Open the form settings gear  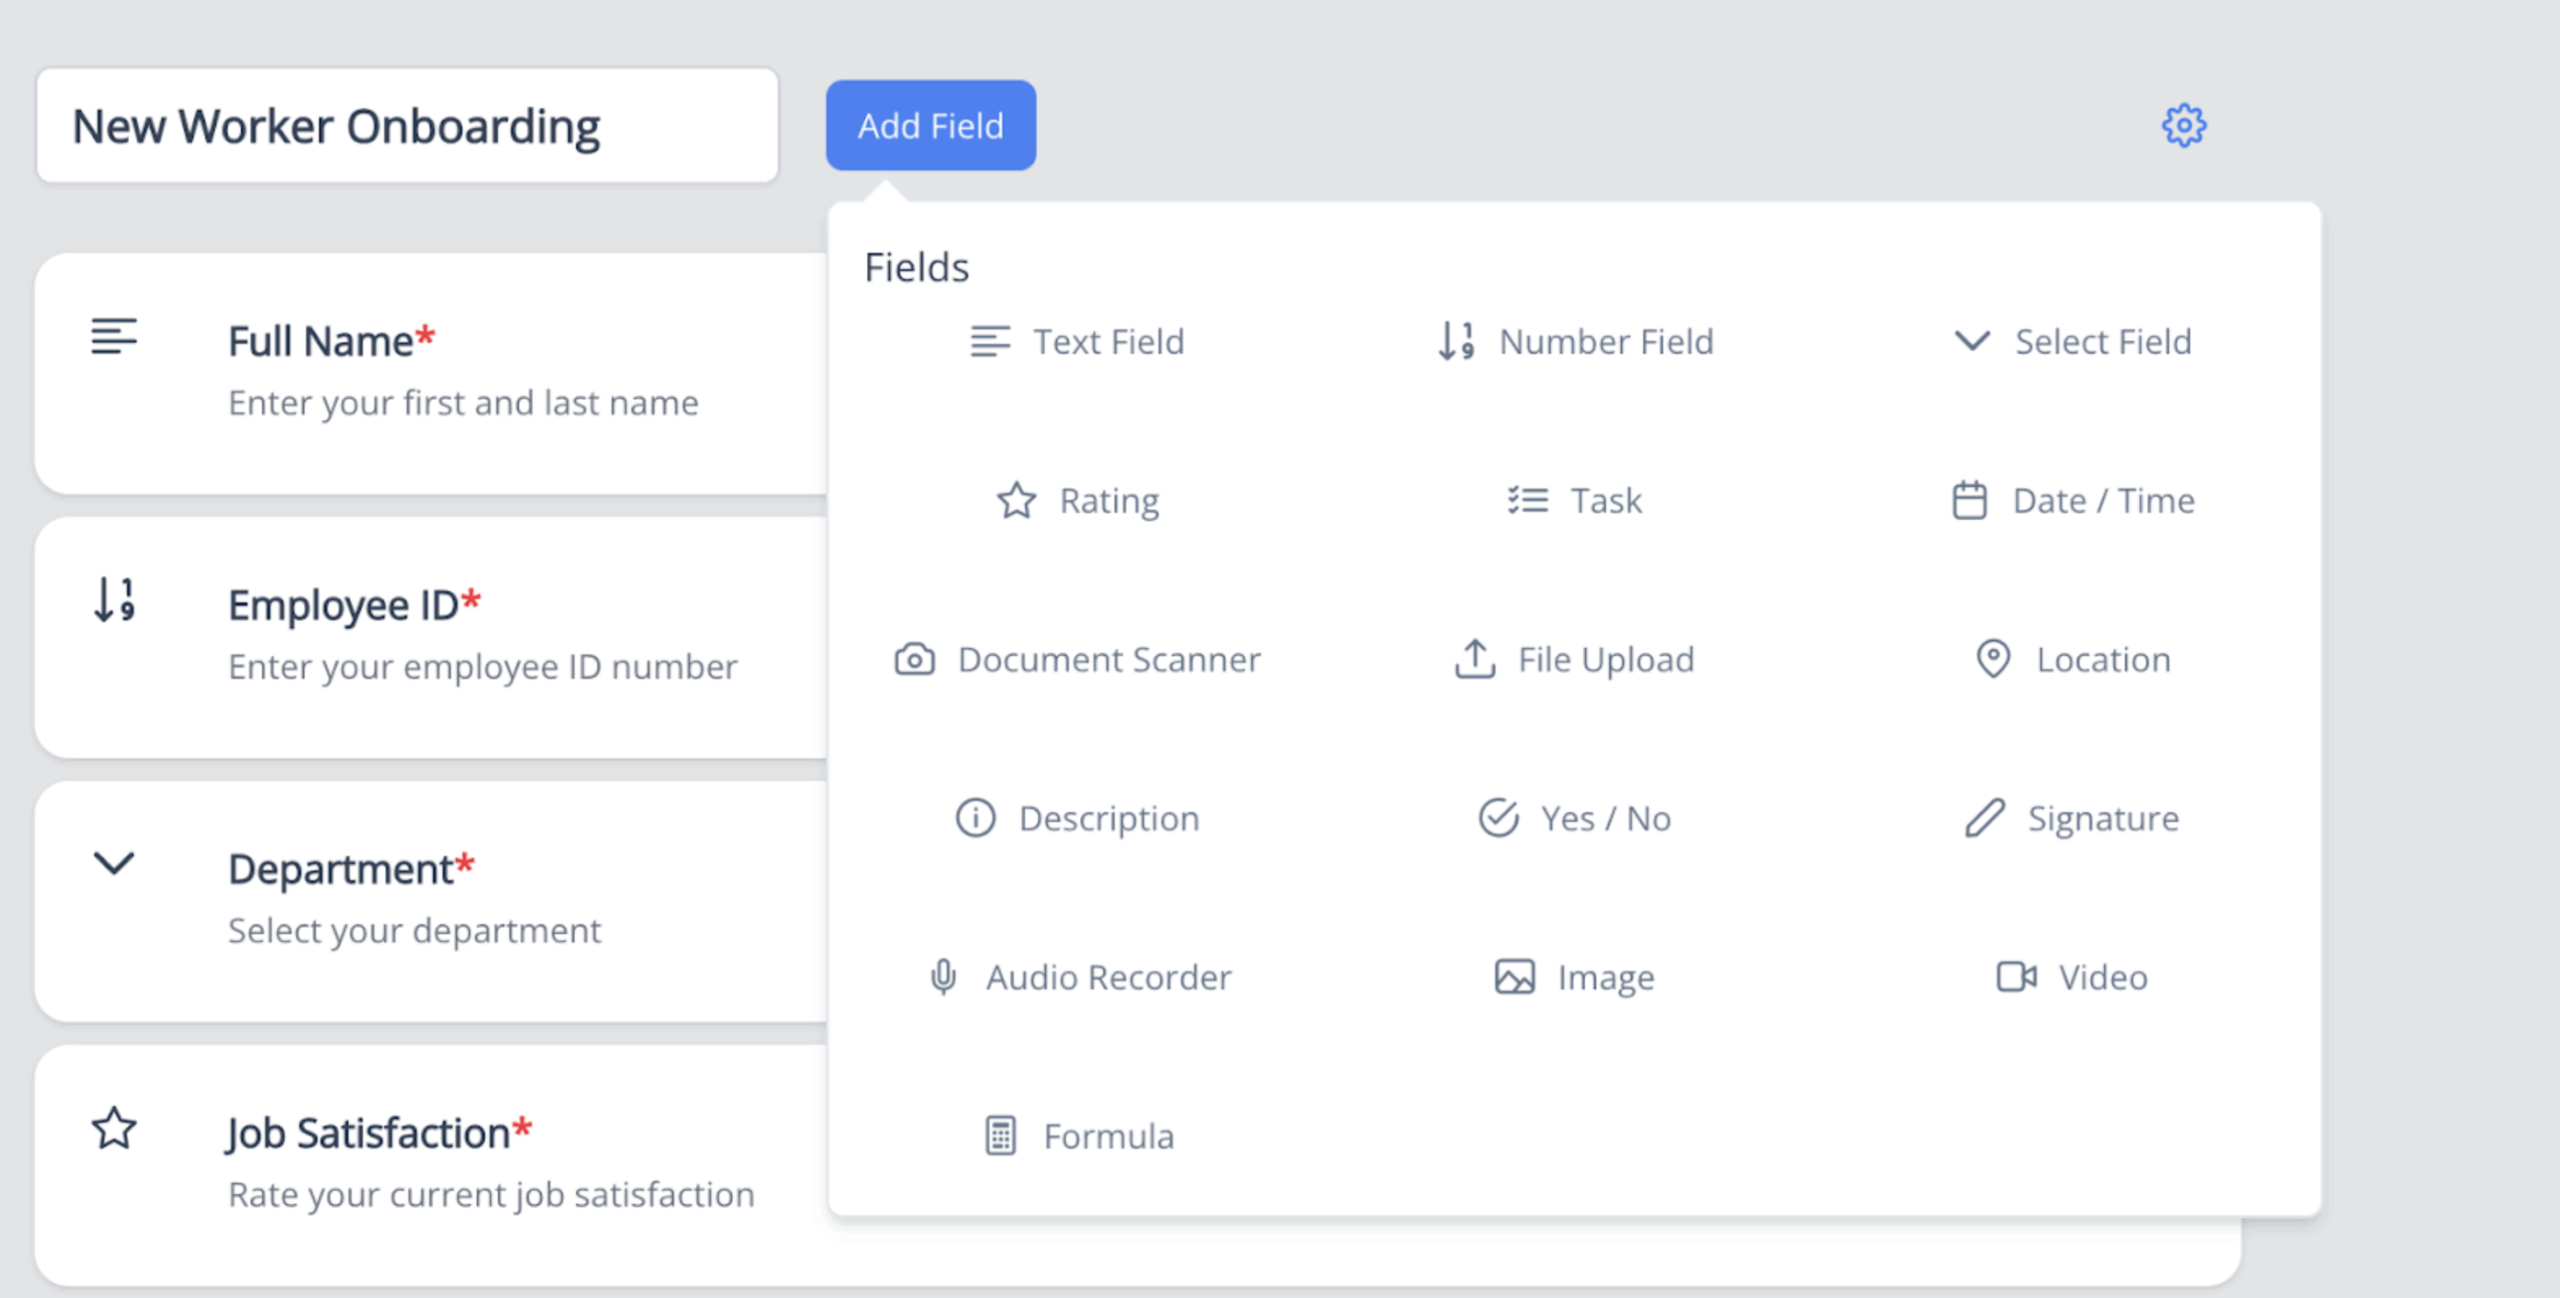tap(2185, 125)
